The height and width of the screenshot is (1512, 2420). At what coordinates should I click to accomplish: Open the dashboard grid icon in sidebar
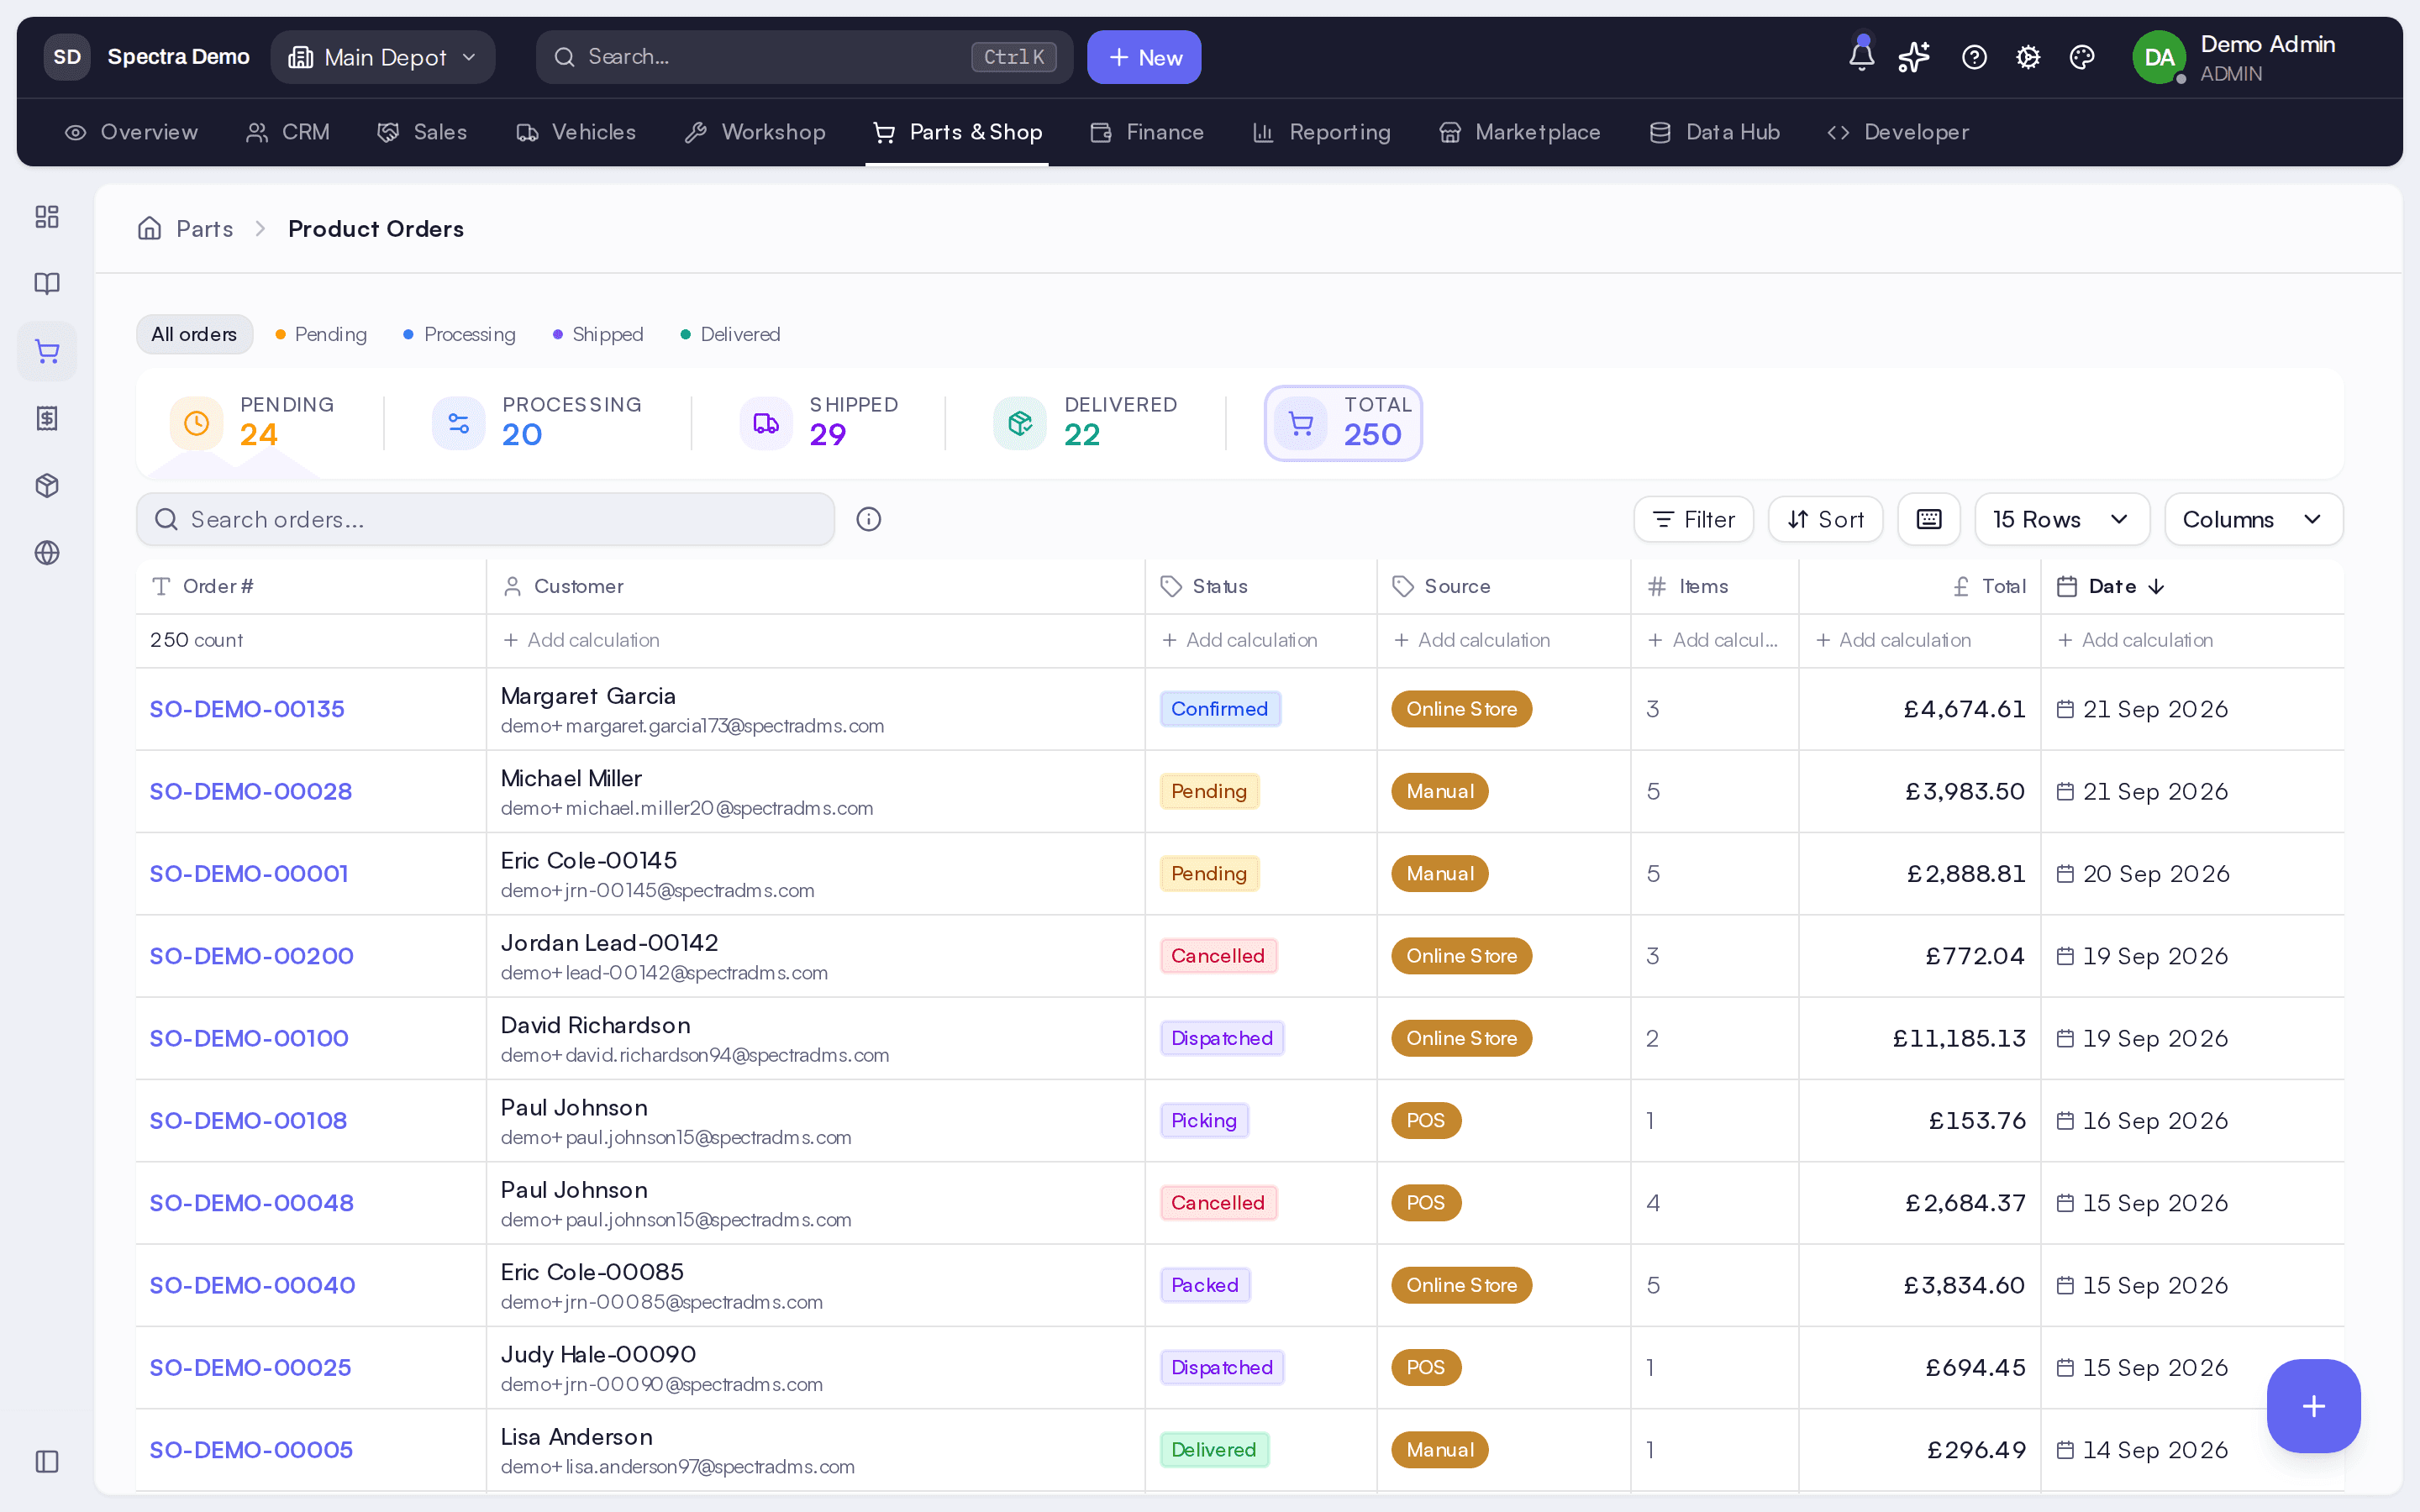[47, 217]
